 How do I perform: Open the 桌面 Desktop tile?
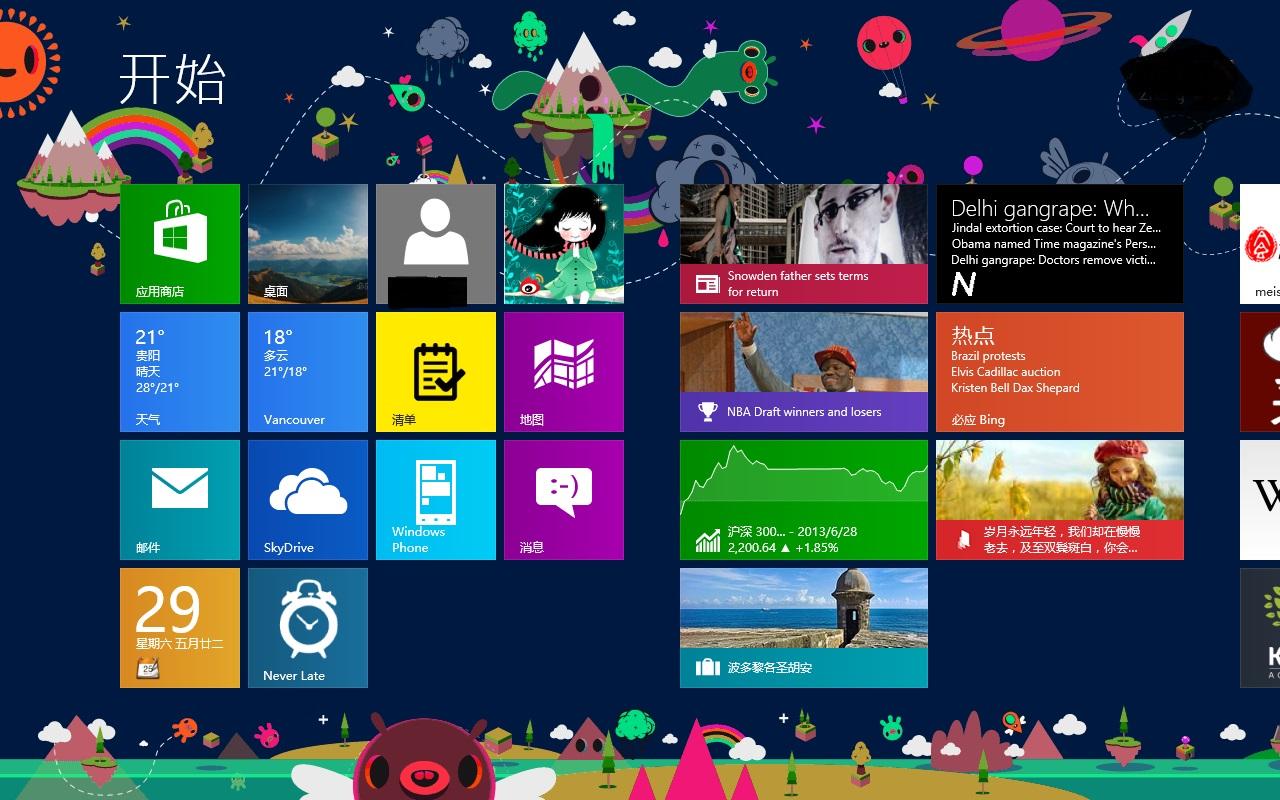pos(308,244)
